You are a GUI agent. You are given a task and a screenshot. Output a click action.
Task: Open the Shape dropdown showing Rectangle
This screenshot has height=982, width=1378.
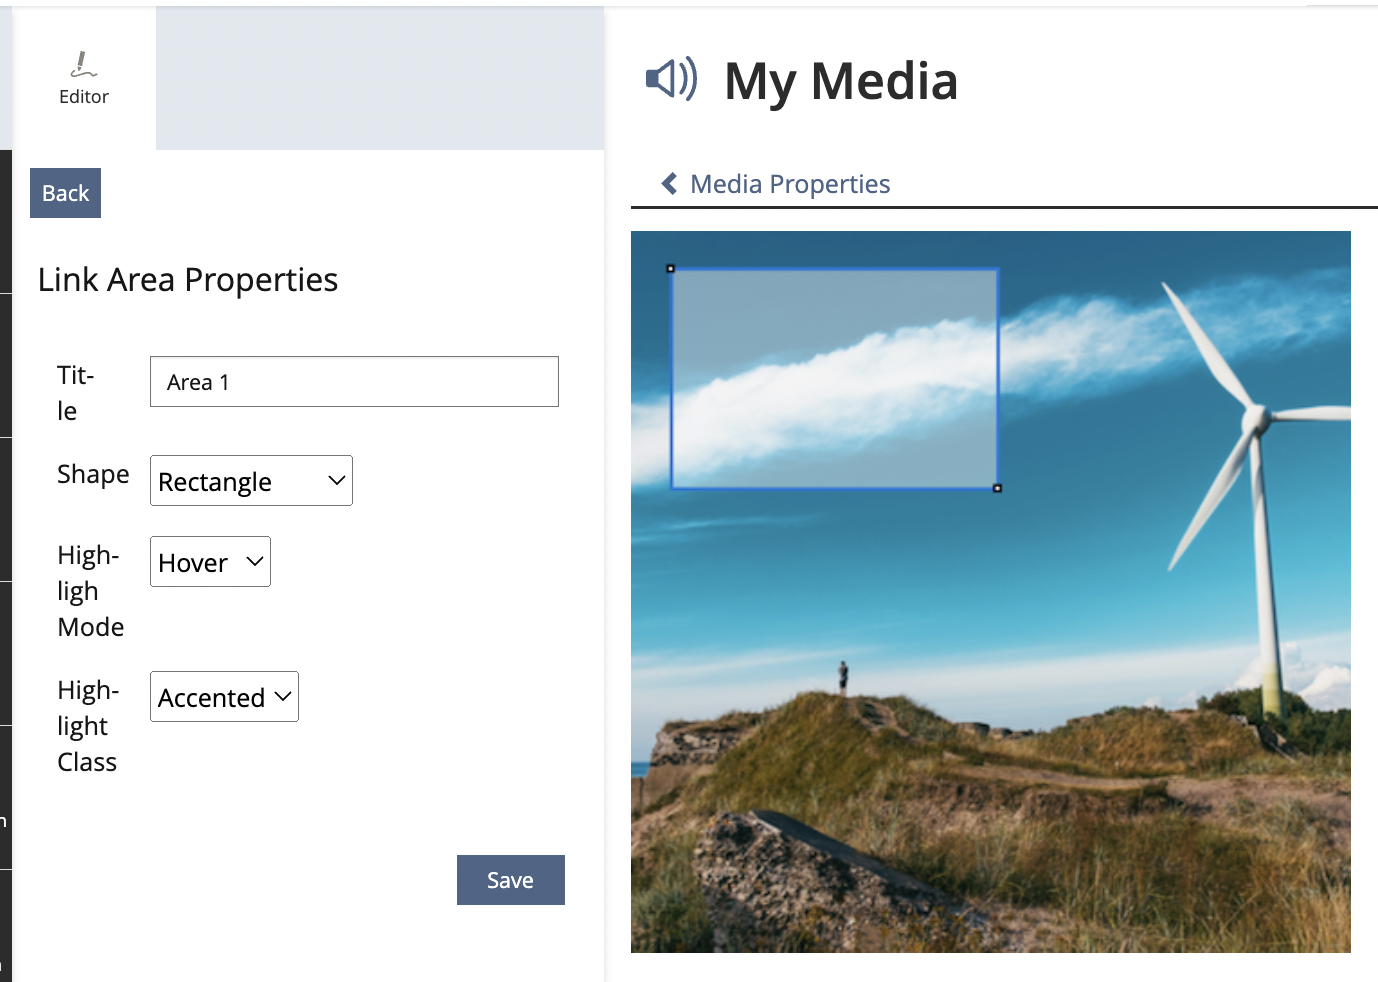[x=251, y=481]
